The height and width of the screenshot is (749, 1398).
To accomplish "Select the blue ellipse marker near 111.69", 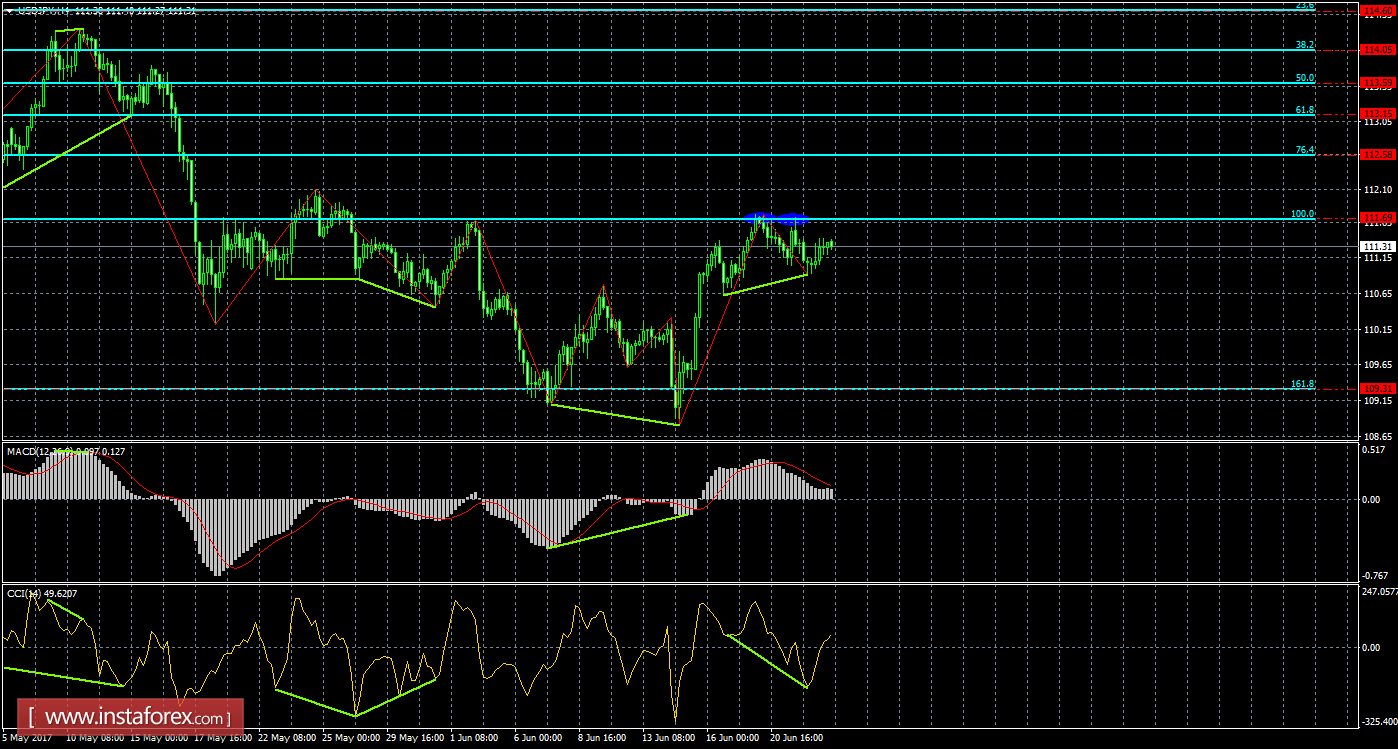I will (775, 217).
